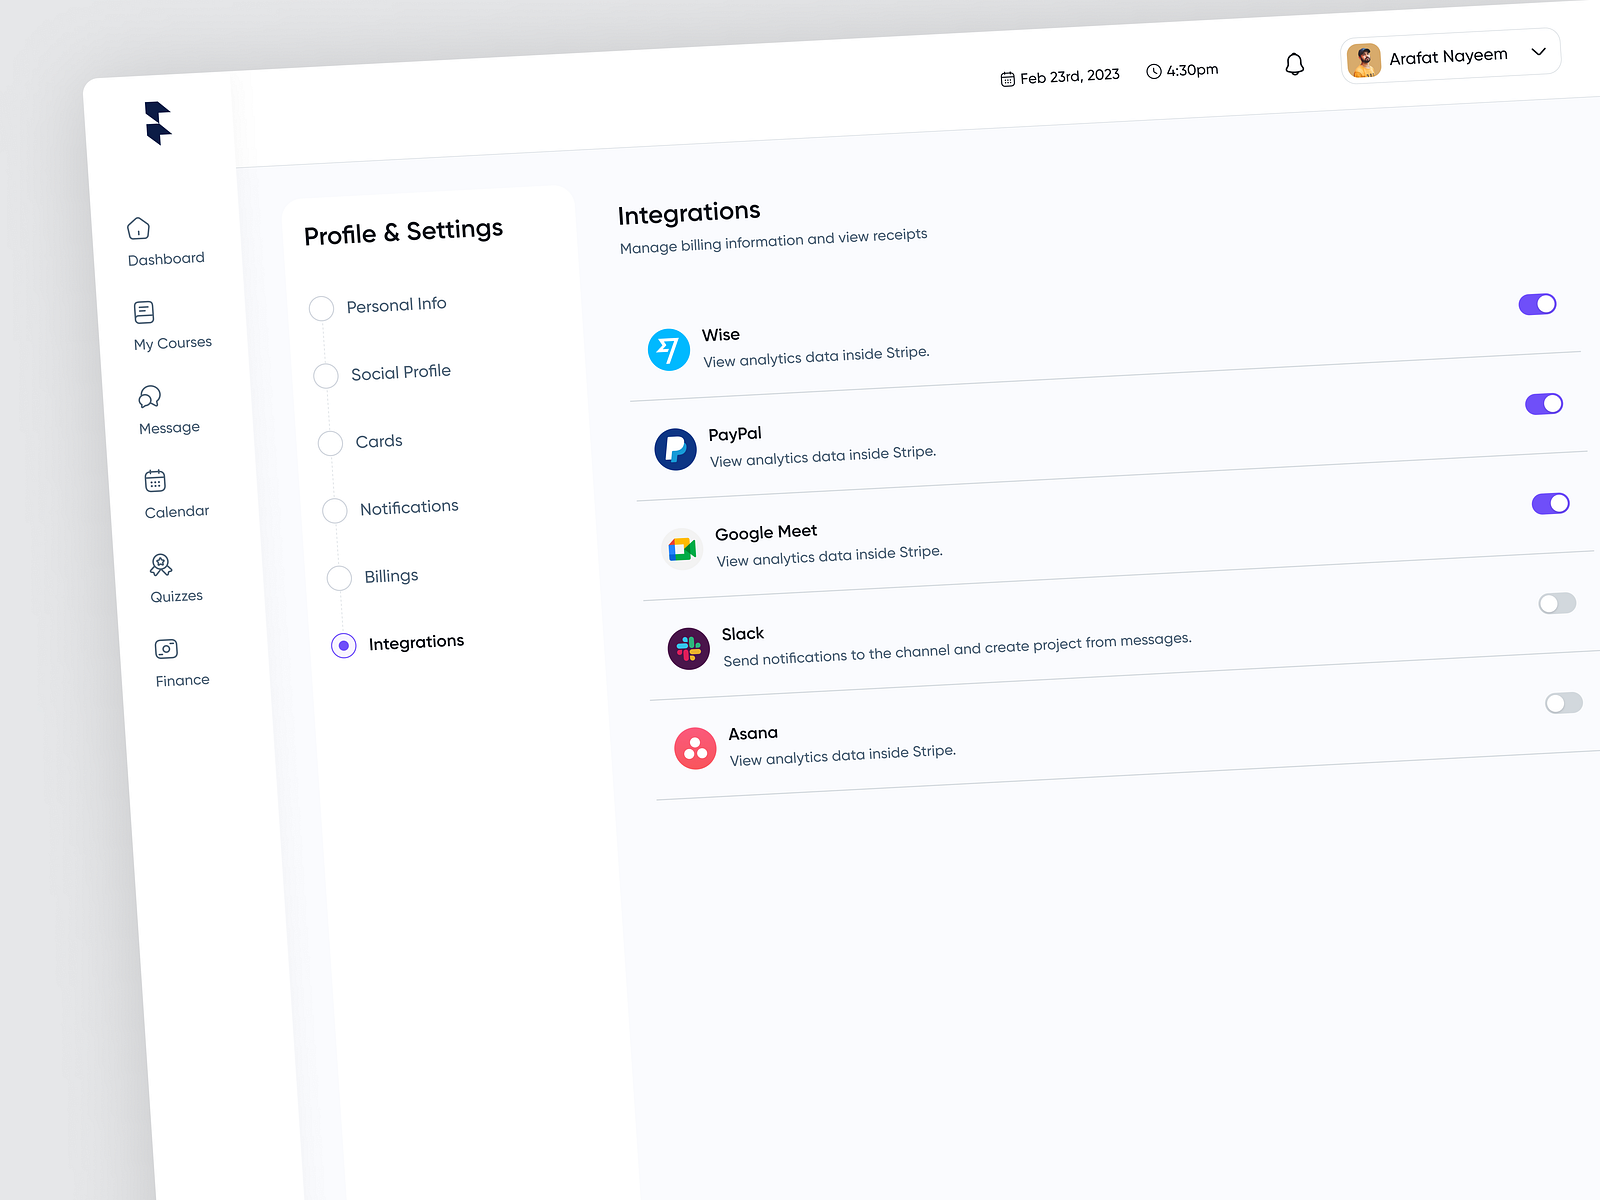The width and height of the screenshot is (1600, 1200).
Task: Switch to Personal Info settings
Action: (321, 308)
